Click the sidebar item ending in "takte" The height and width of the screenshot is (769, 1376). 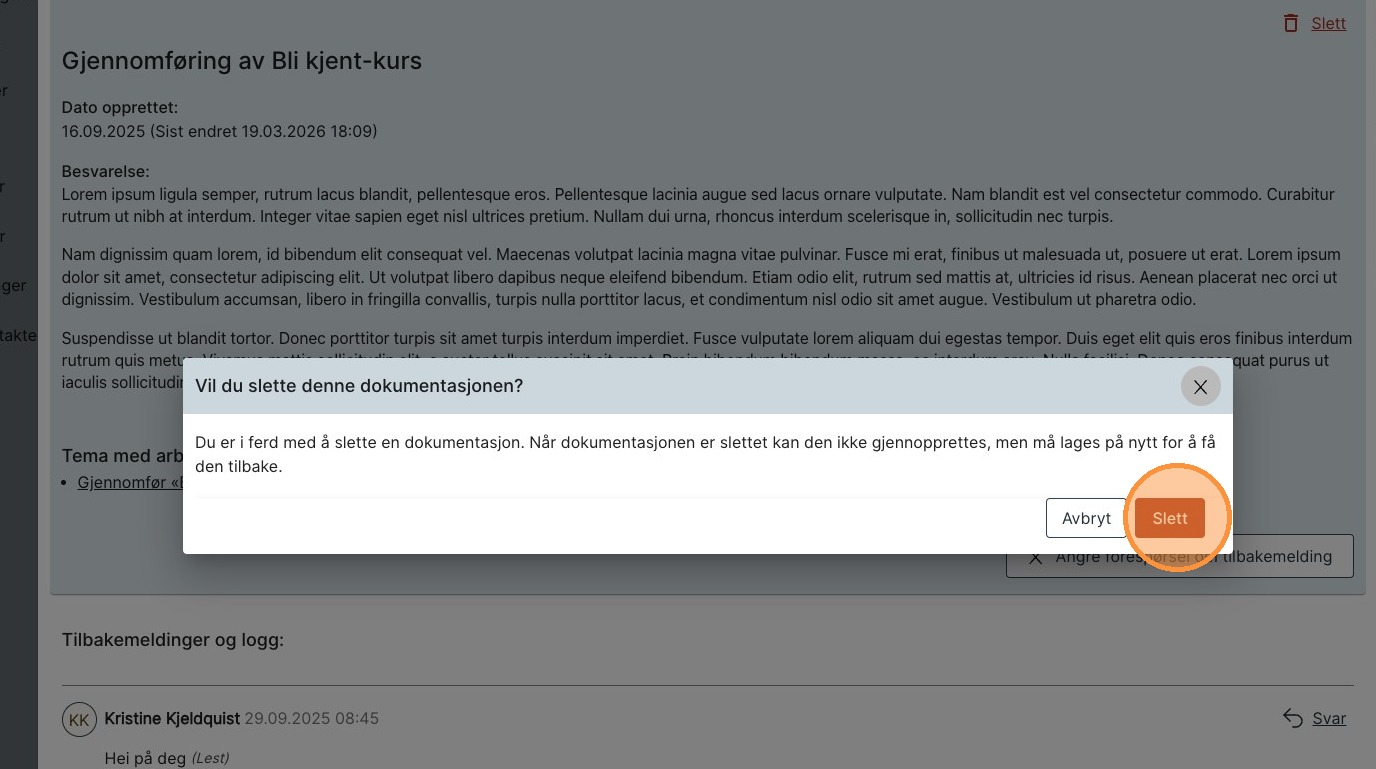[x=17, y=335]
